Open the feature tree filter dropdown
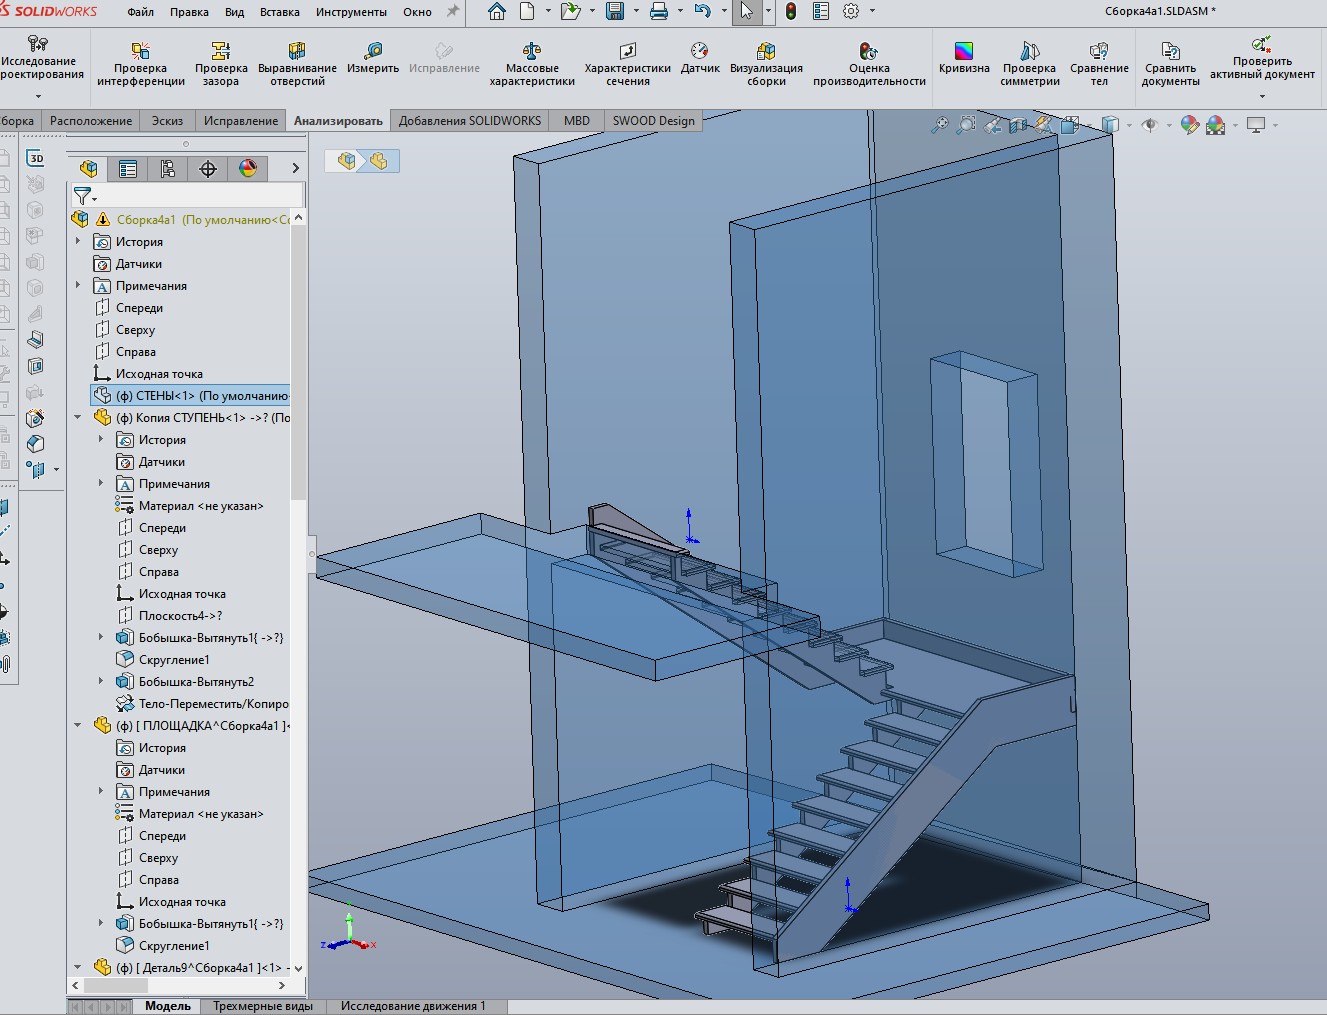 [86, 196]
